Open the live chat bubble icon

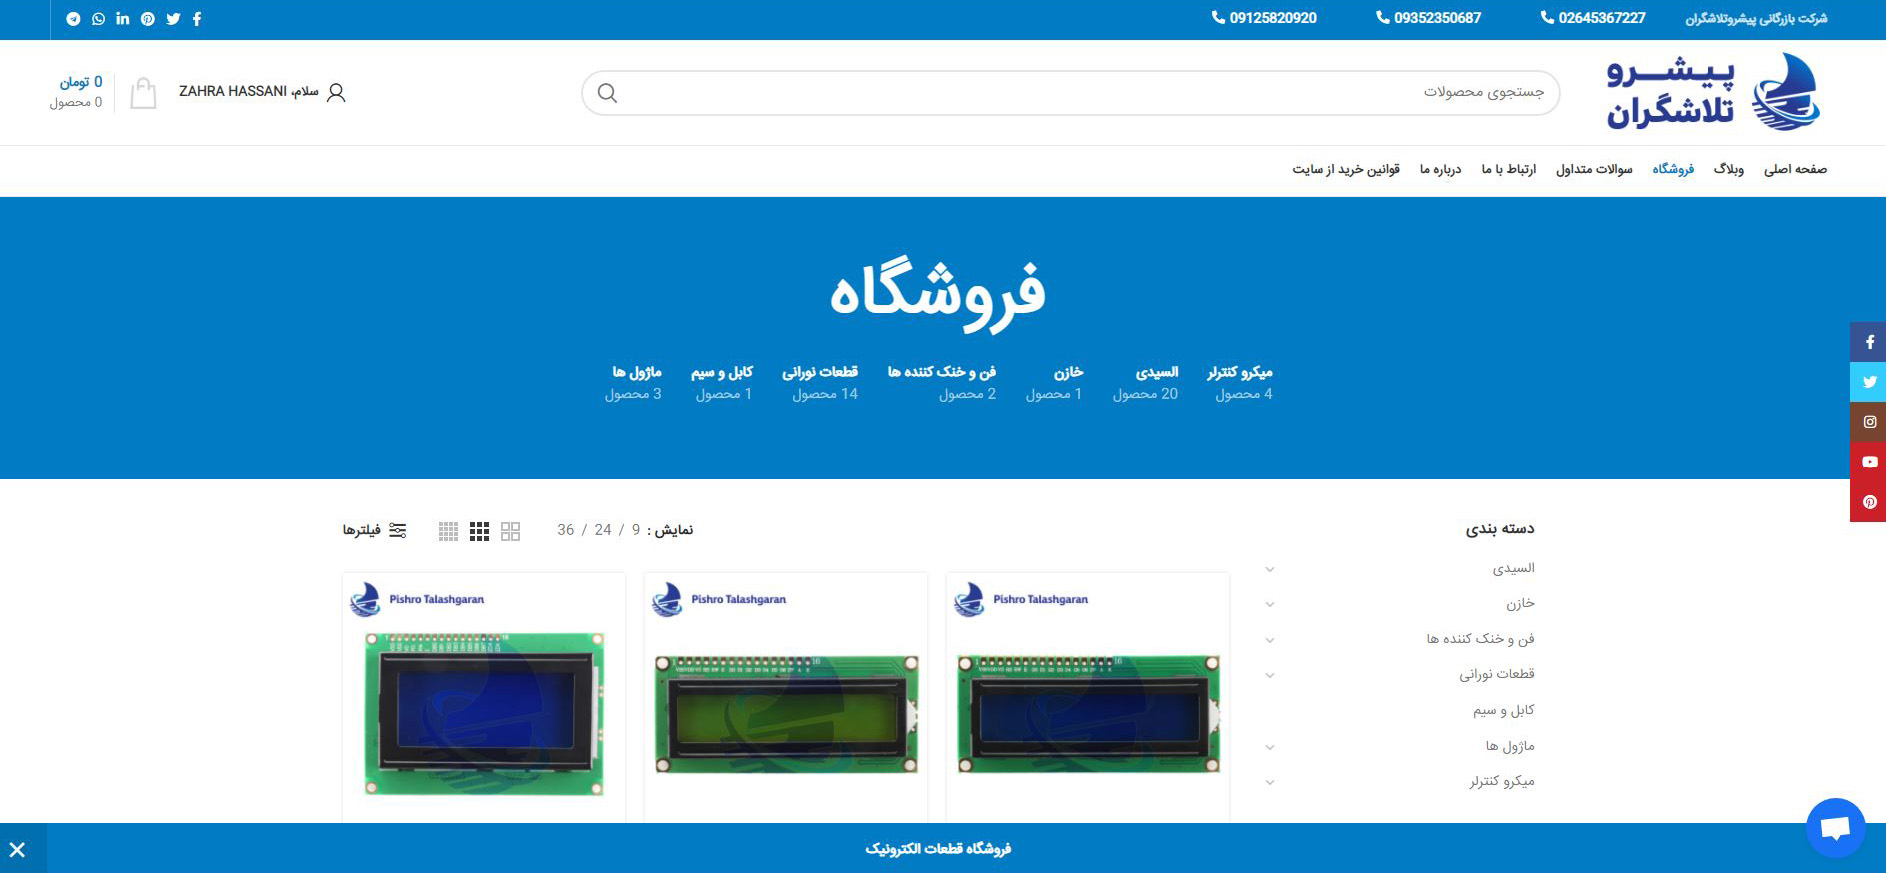(1835, 828)
